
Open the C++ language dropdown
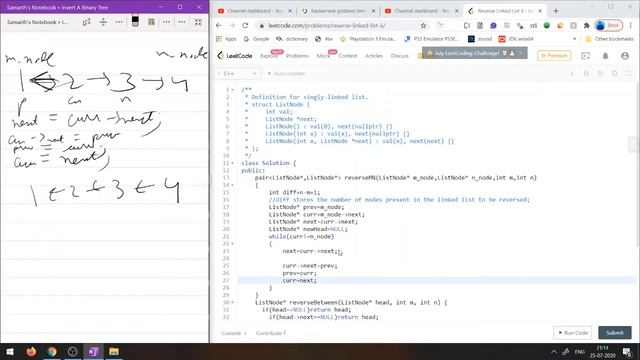coord(238,73)
